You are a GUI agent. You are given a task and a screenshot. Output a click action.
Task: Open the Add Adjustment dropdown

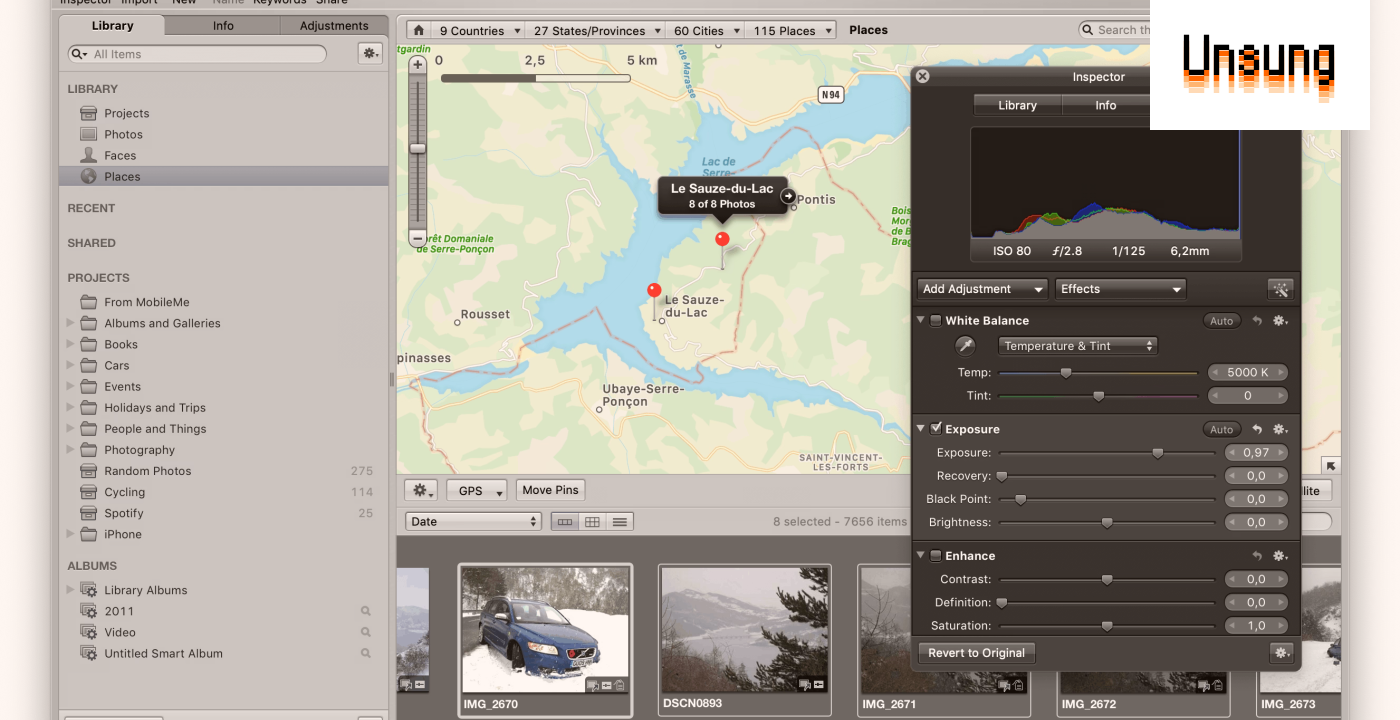tap(981, 289)
